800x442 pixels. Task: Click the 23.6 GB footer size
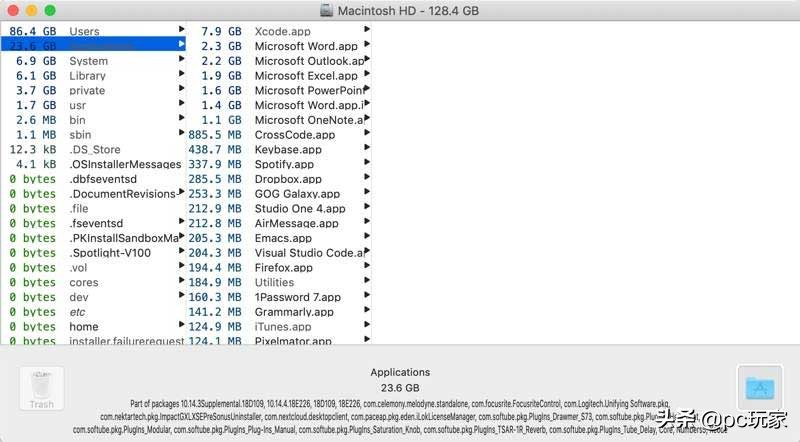click(400, 388)
